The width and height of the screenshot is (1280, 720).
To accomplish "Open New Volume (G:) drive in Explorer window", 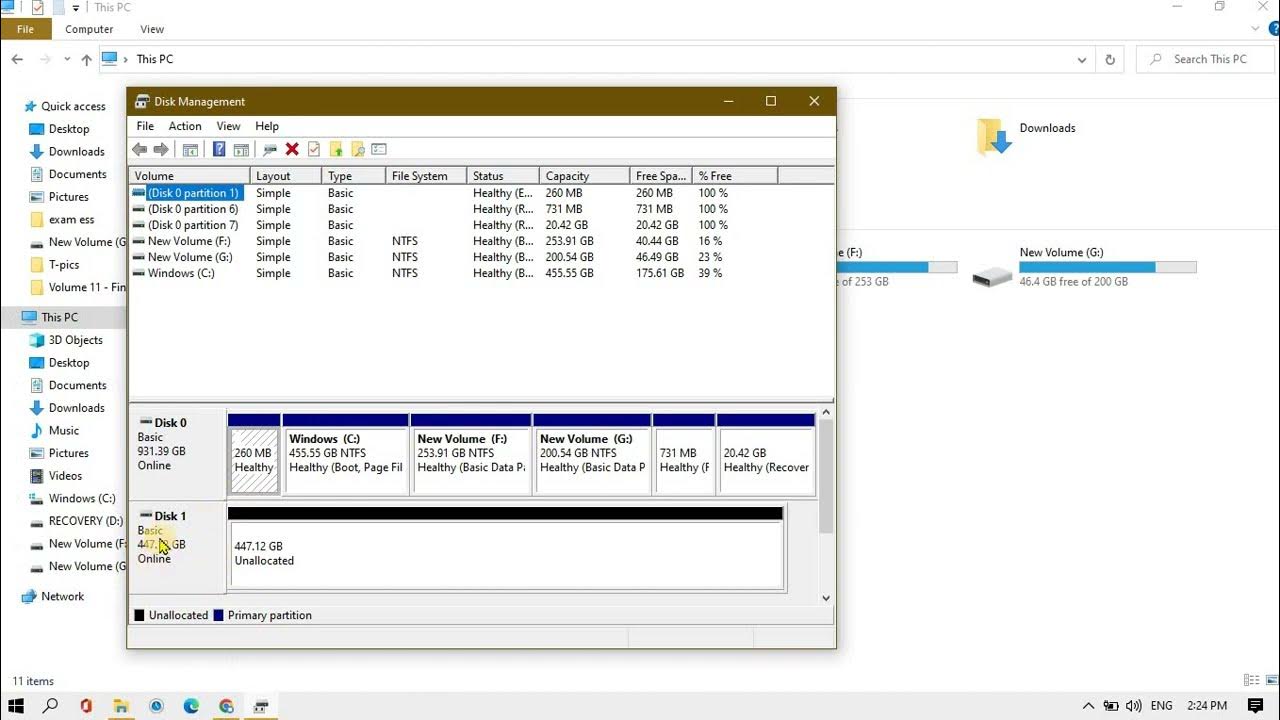I will click(1084, 268).
